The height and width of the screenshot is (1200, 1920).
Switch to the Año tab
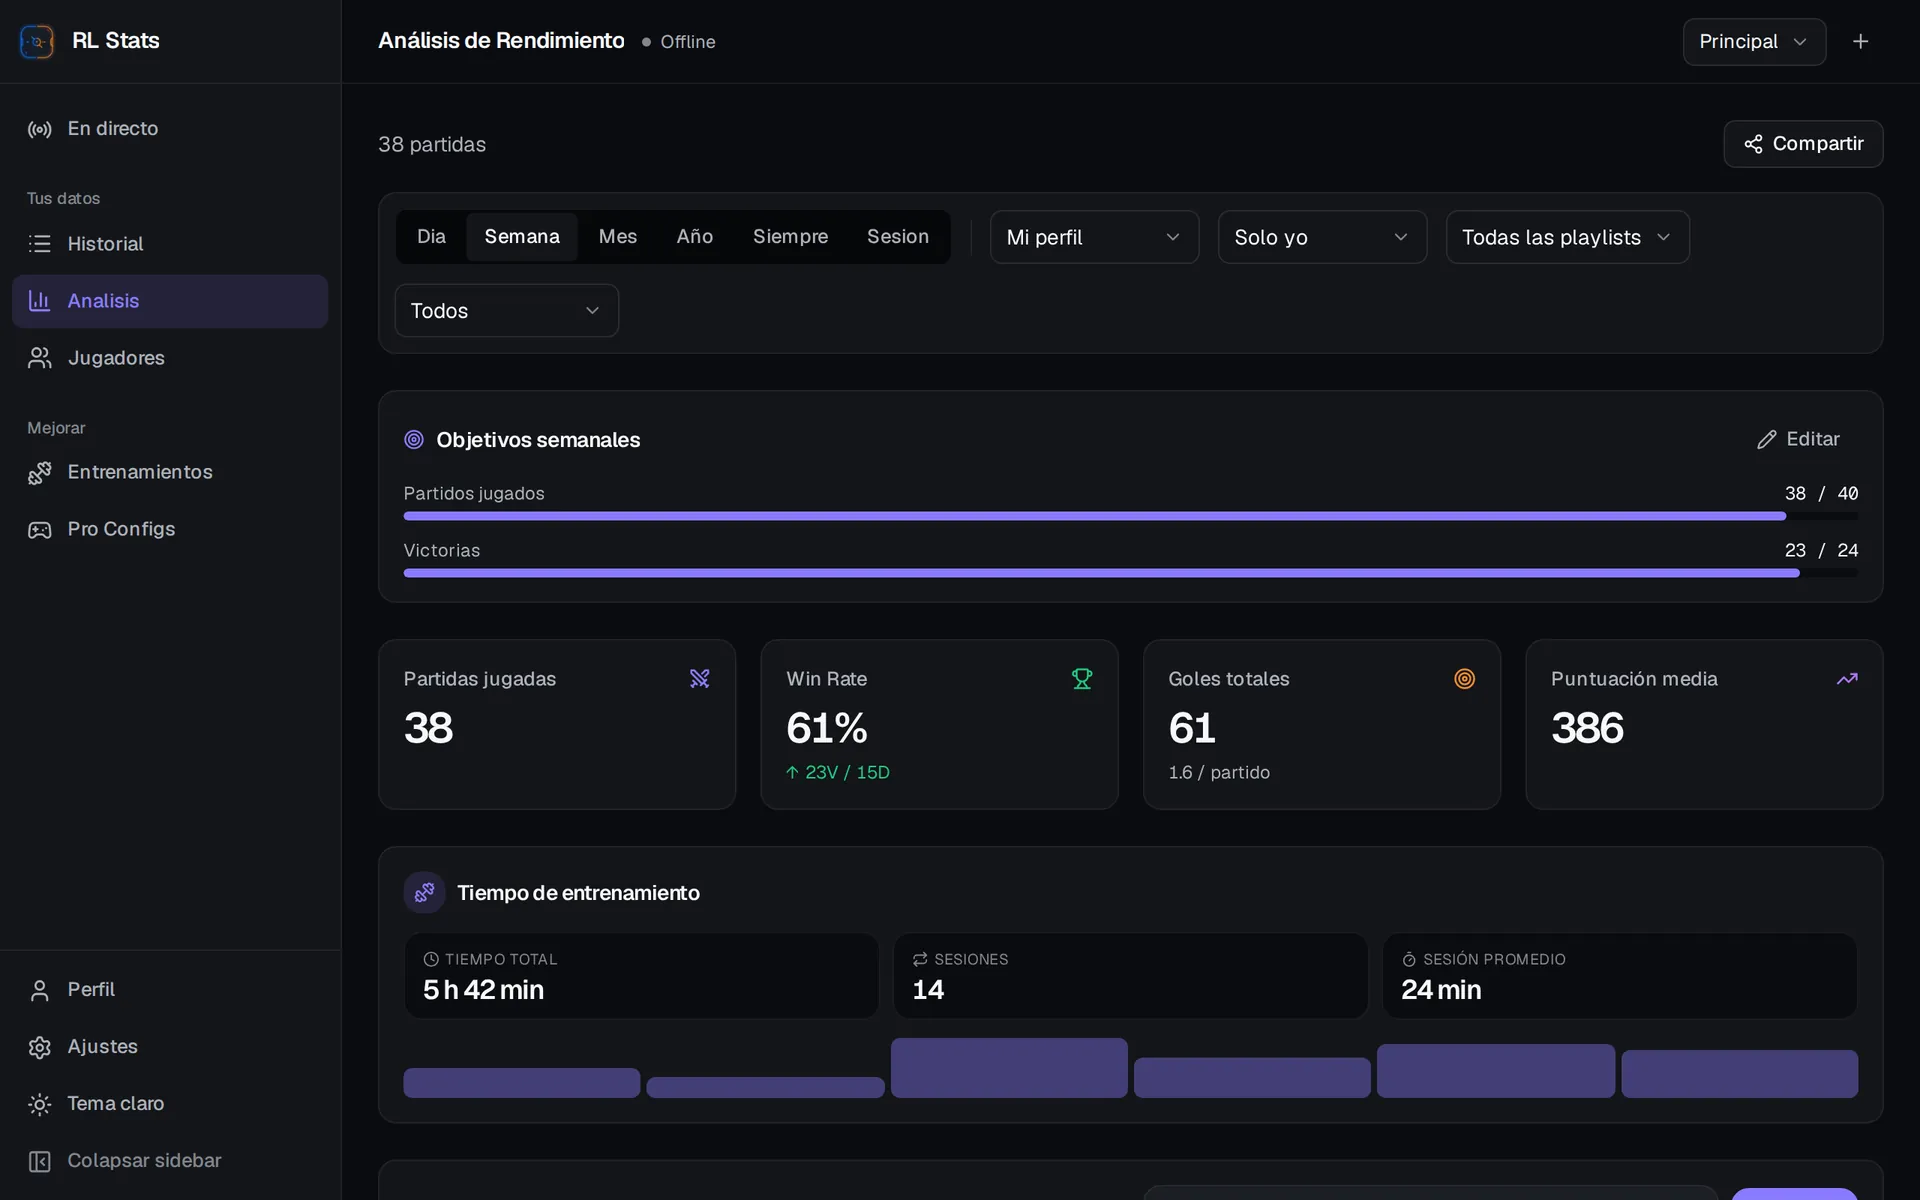(x=695, y=237)
